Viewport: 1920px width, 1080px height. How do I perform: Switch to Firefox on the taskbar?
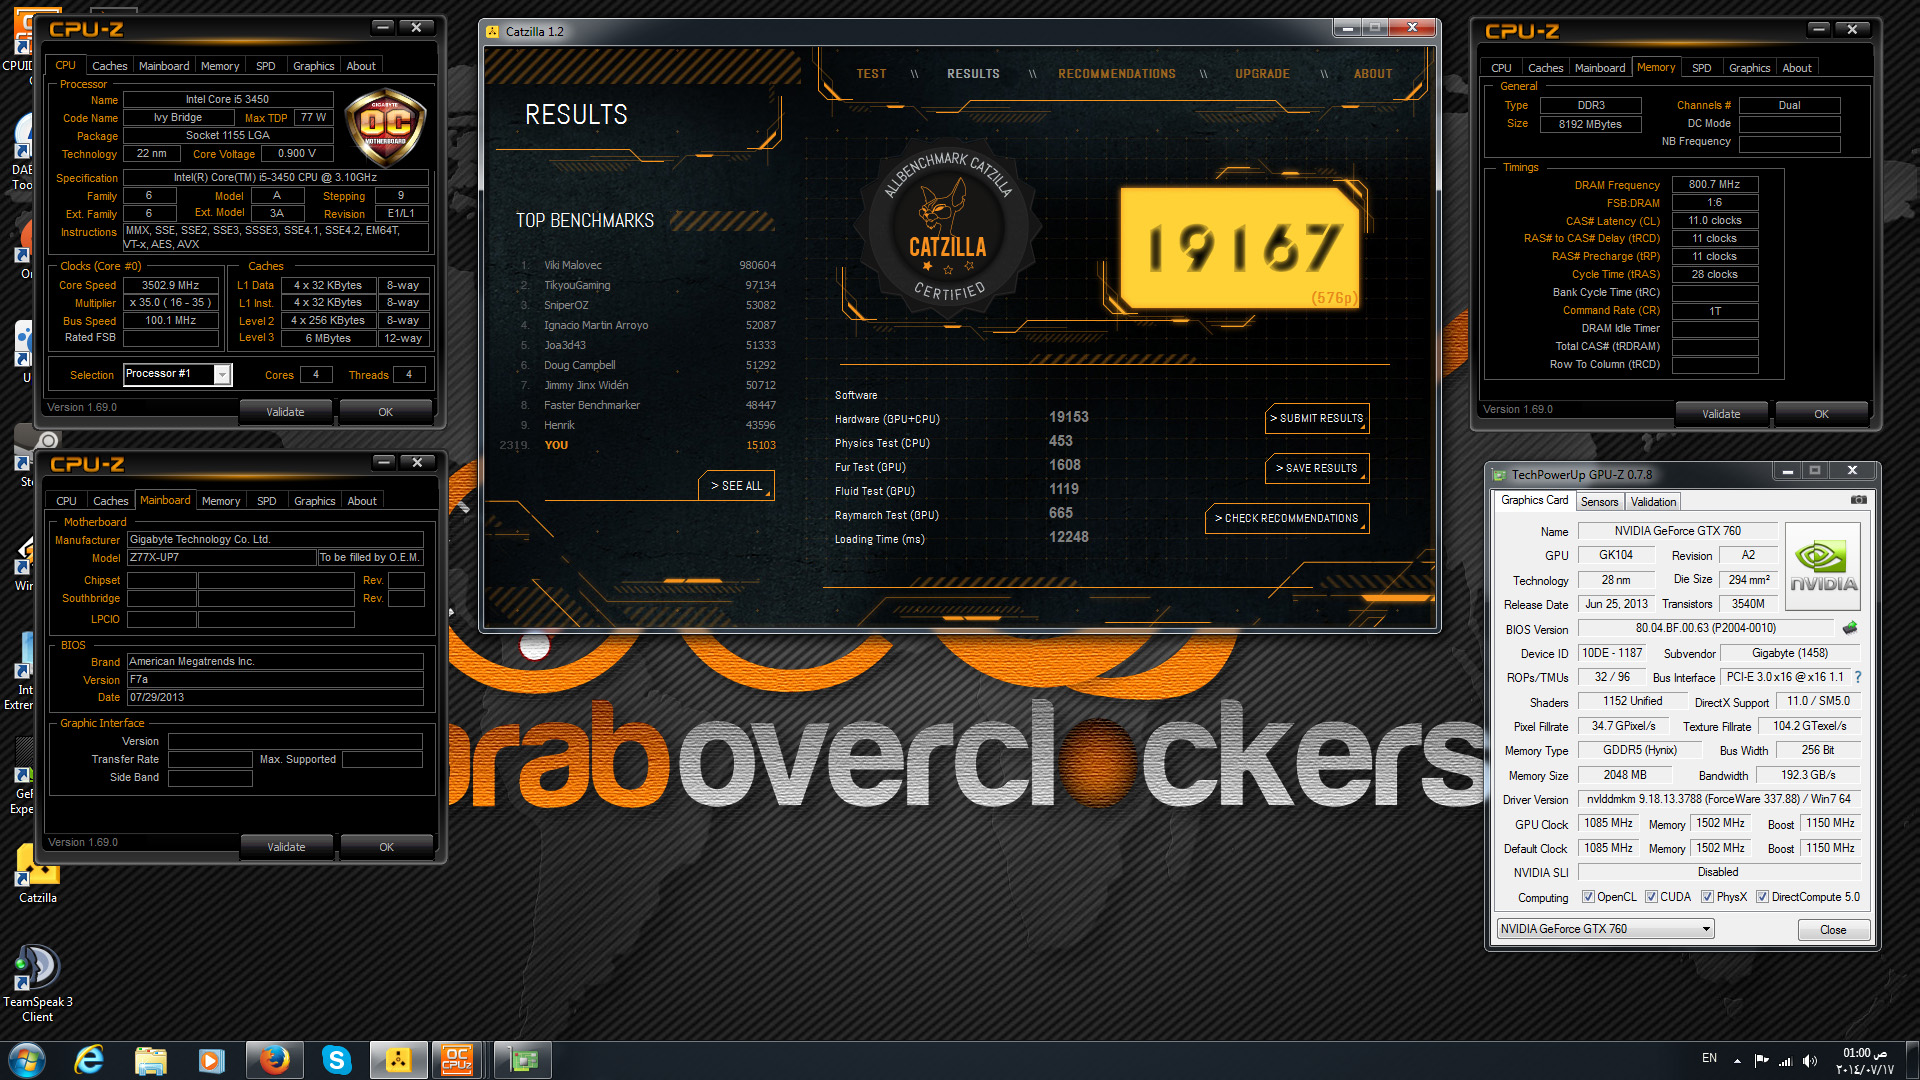click(274, 1060)
